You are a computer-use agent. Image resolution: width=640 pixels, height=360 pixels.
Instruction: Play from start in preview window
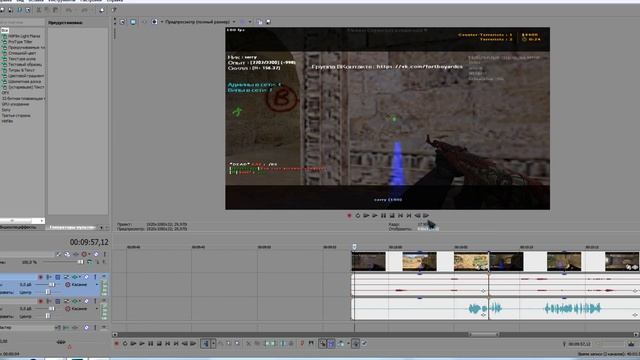[x=366, y=216]
